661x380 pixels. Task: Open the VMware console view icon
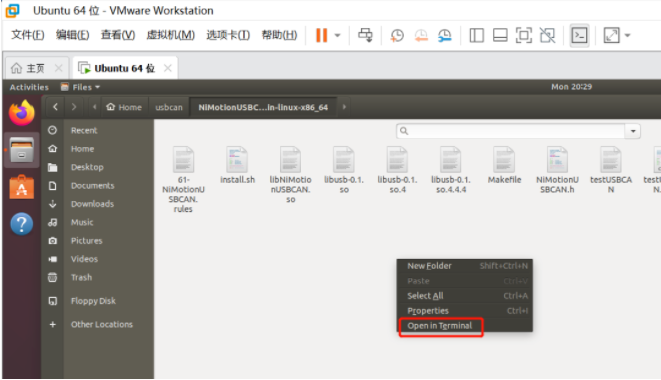tap(579, 35)
